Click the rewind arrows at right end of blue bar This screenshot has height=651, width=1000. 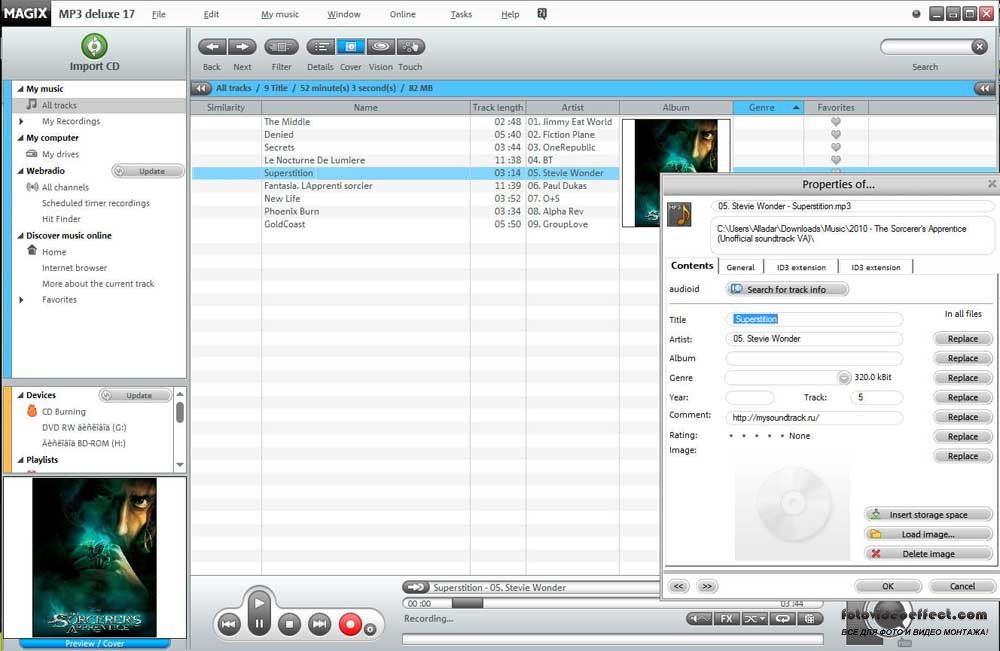(x=984, y=88)
